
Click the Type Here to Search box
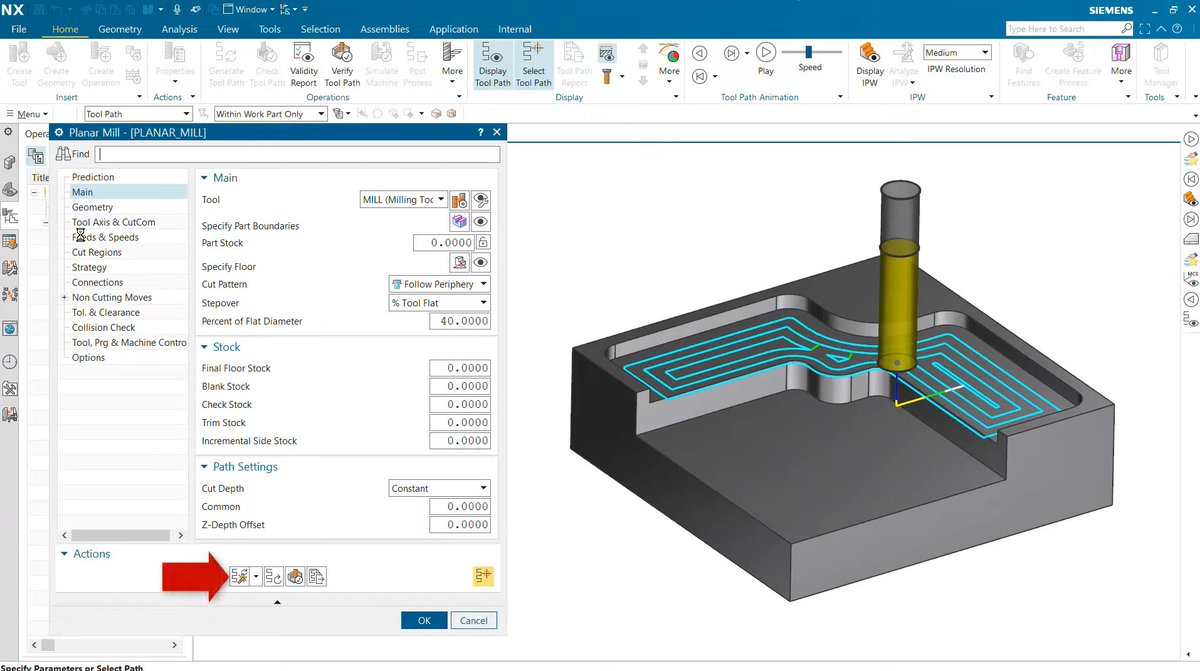(1062, 29)
